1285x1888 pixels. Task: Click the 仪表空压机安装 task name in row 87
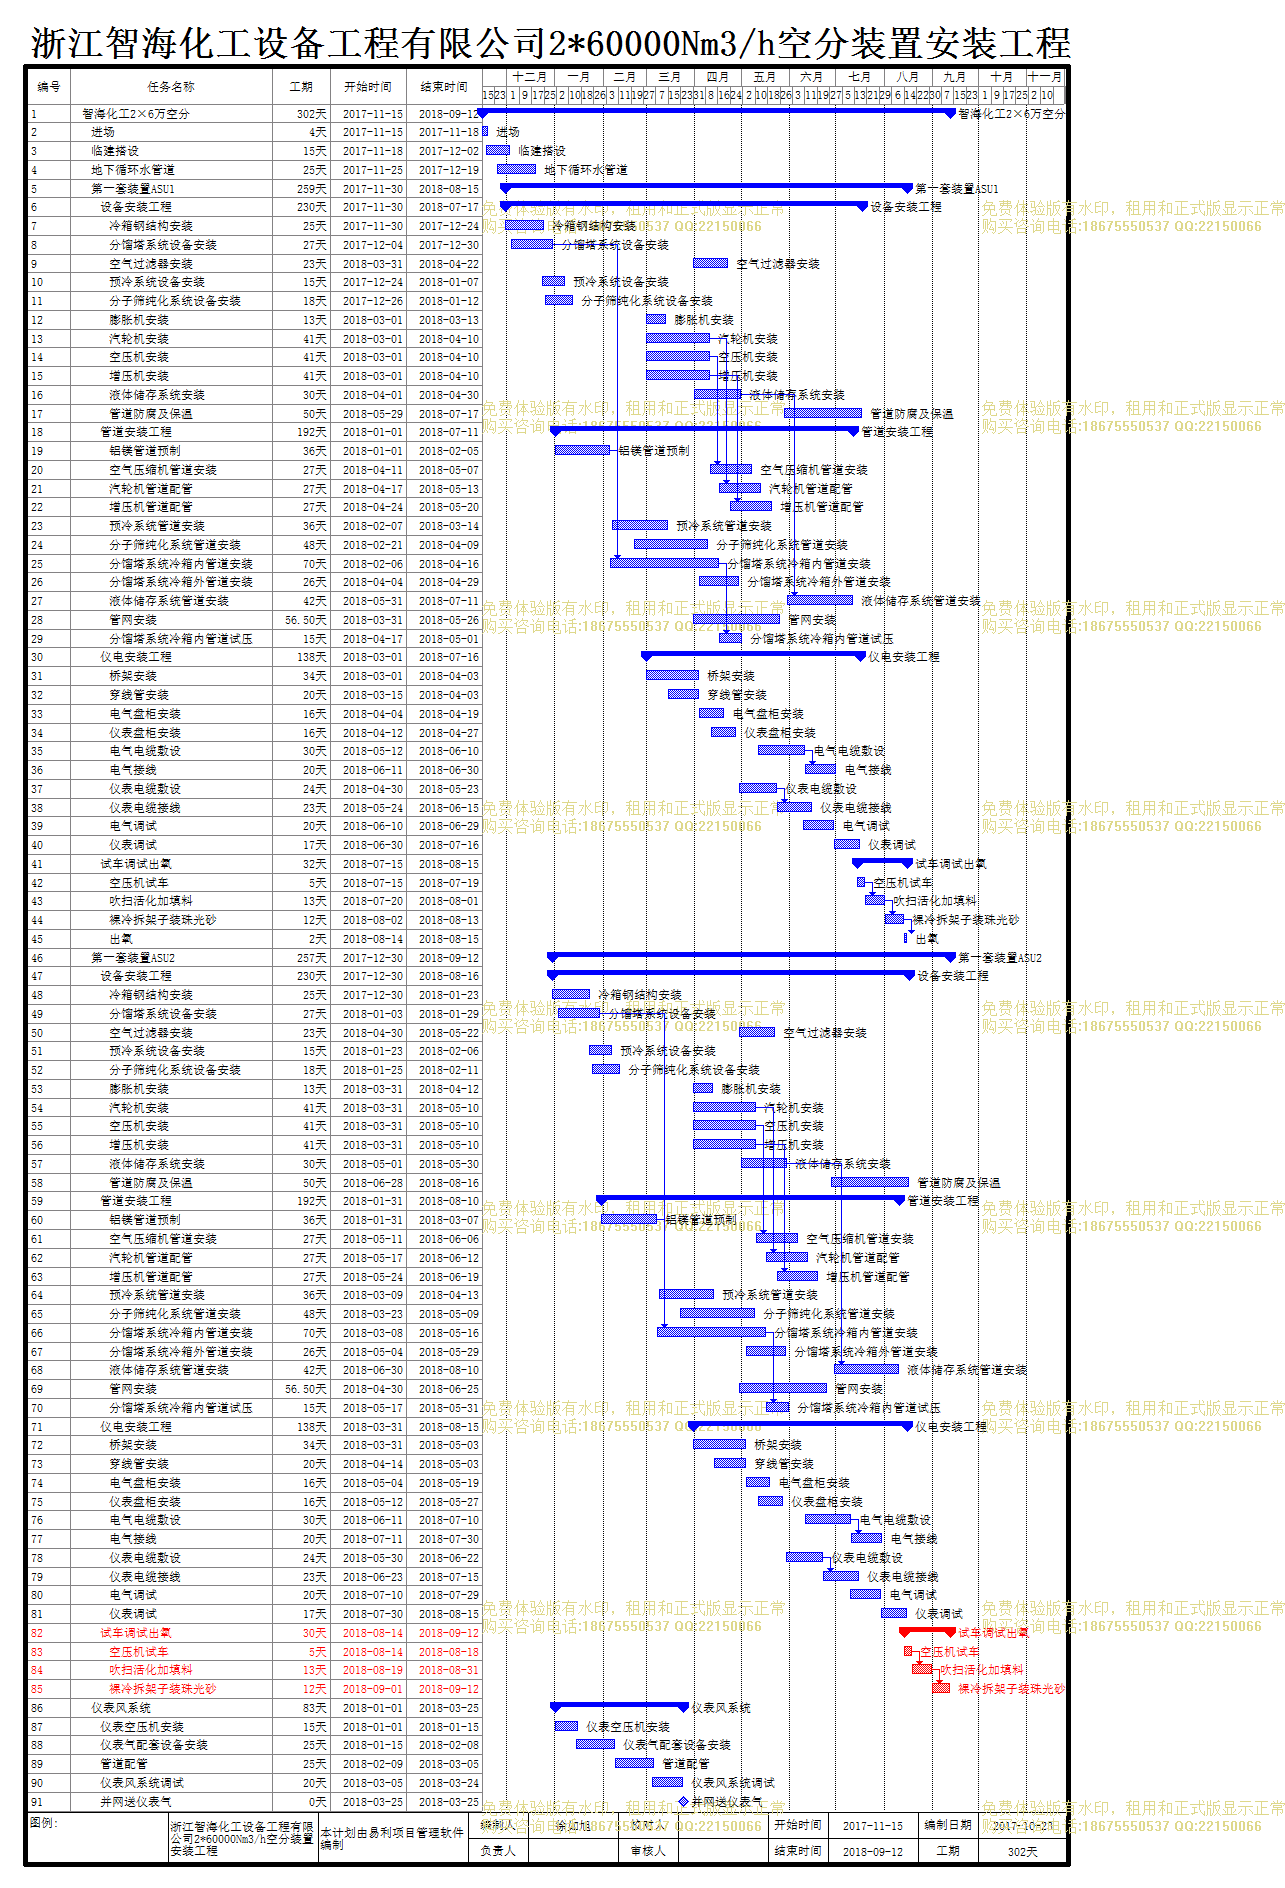point(142,1727)
